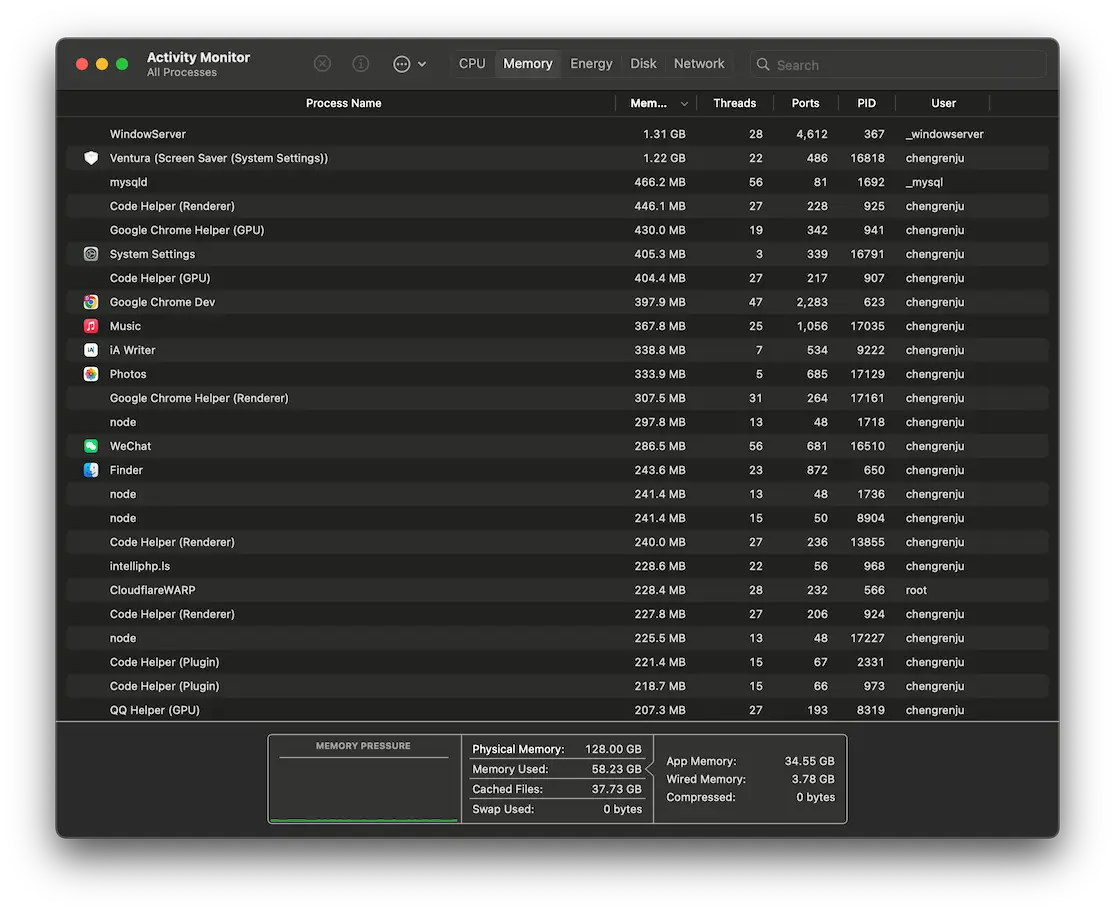
Task: Toggle Memory column sort order arrow
Action: tap(684, 104)
